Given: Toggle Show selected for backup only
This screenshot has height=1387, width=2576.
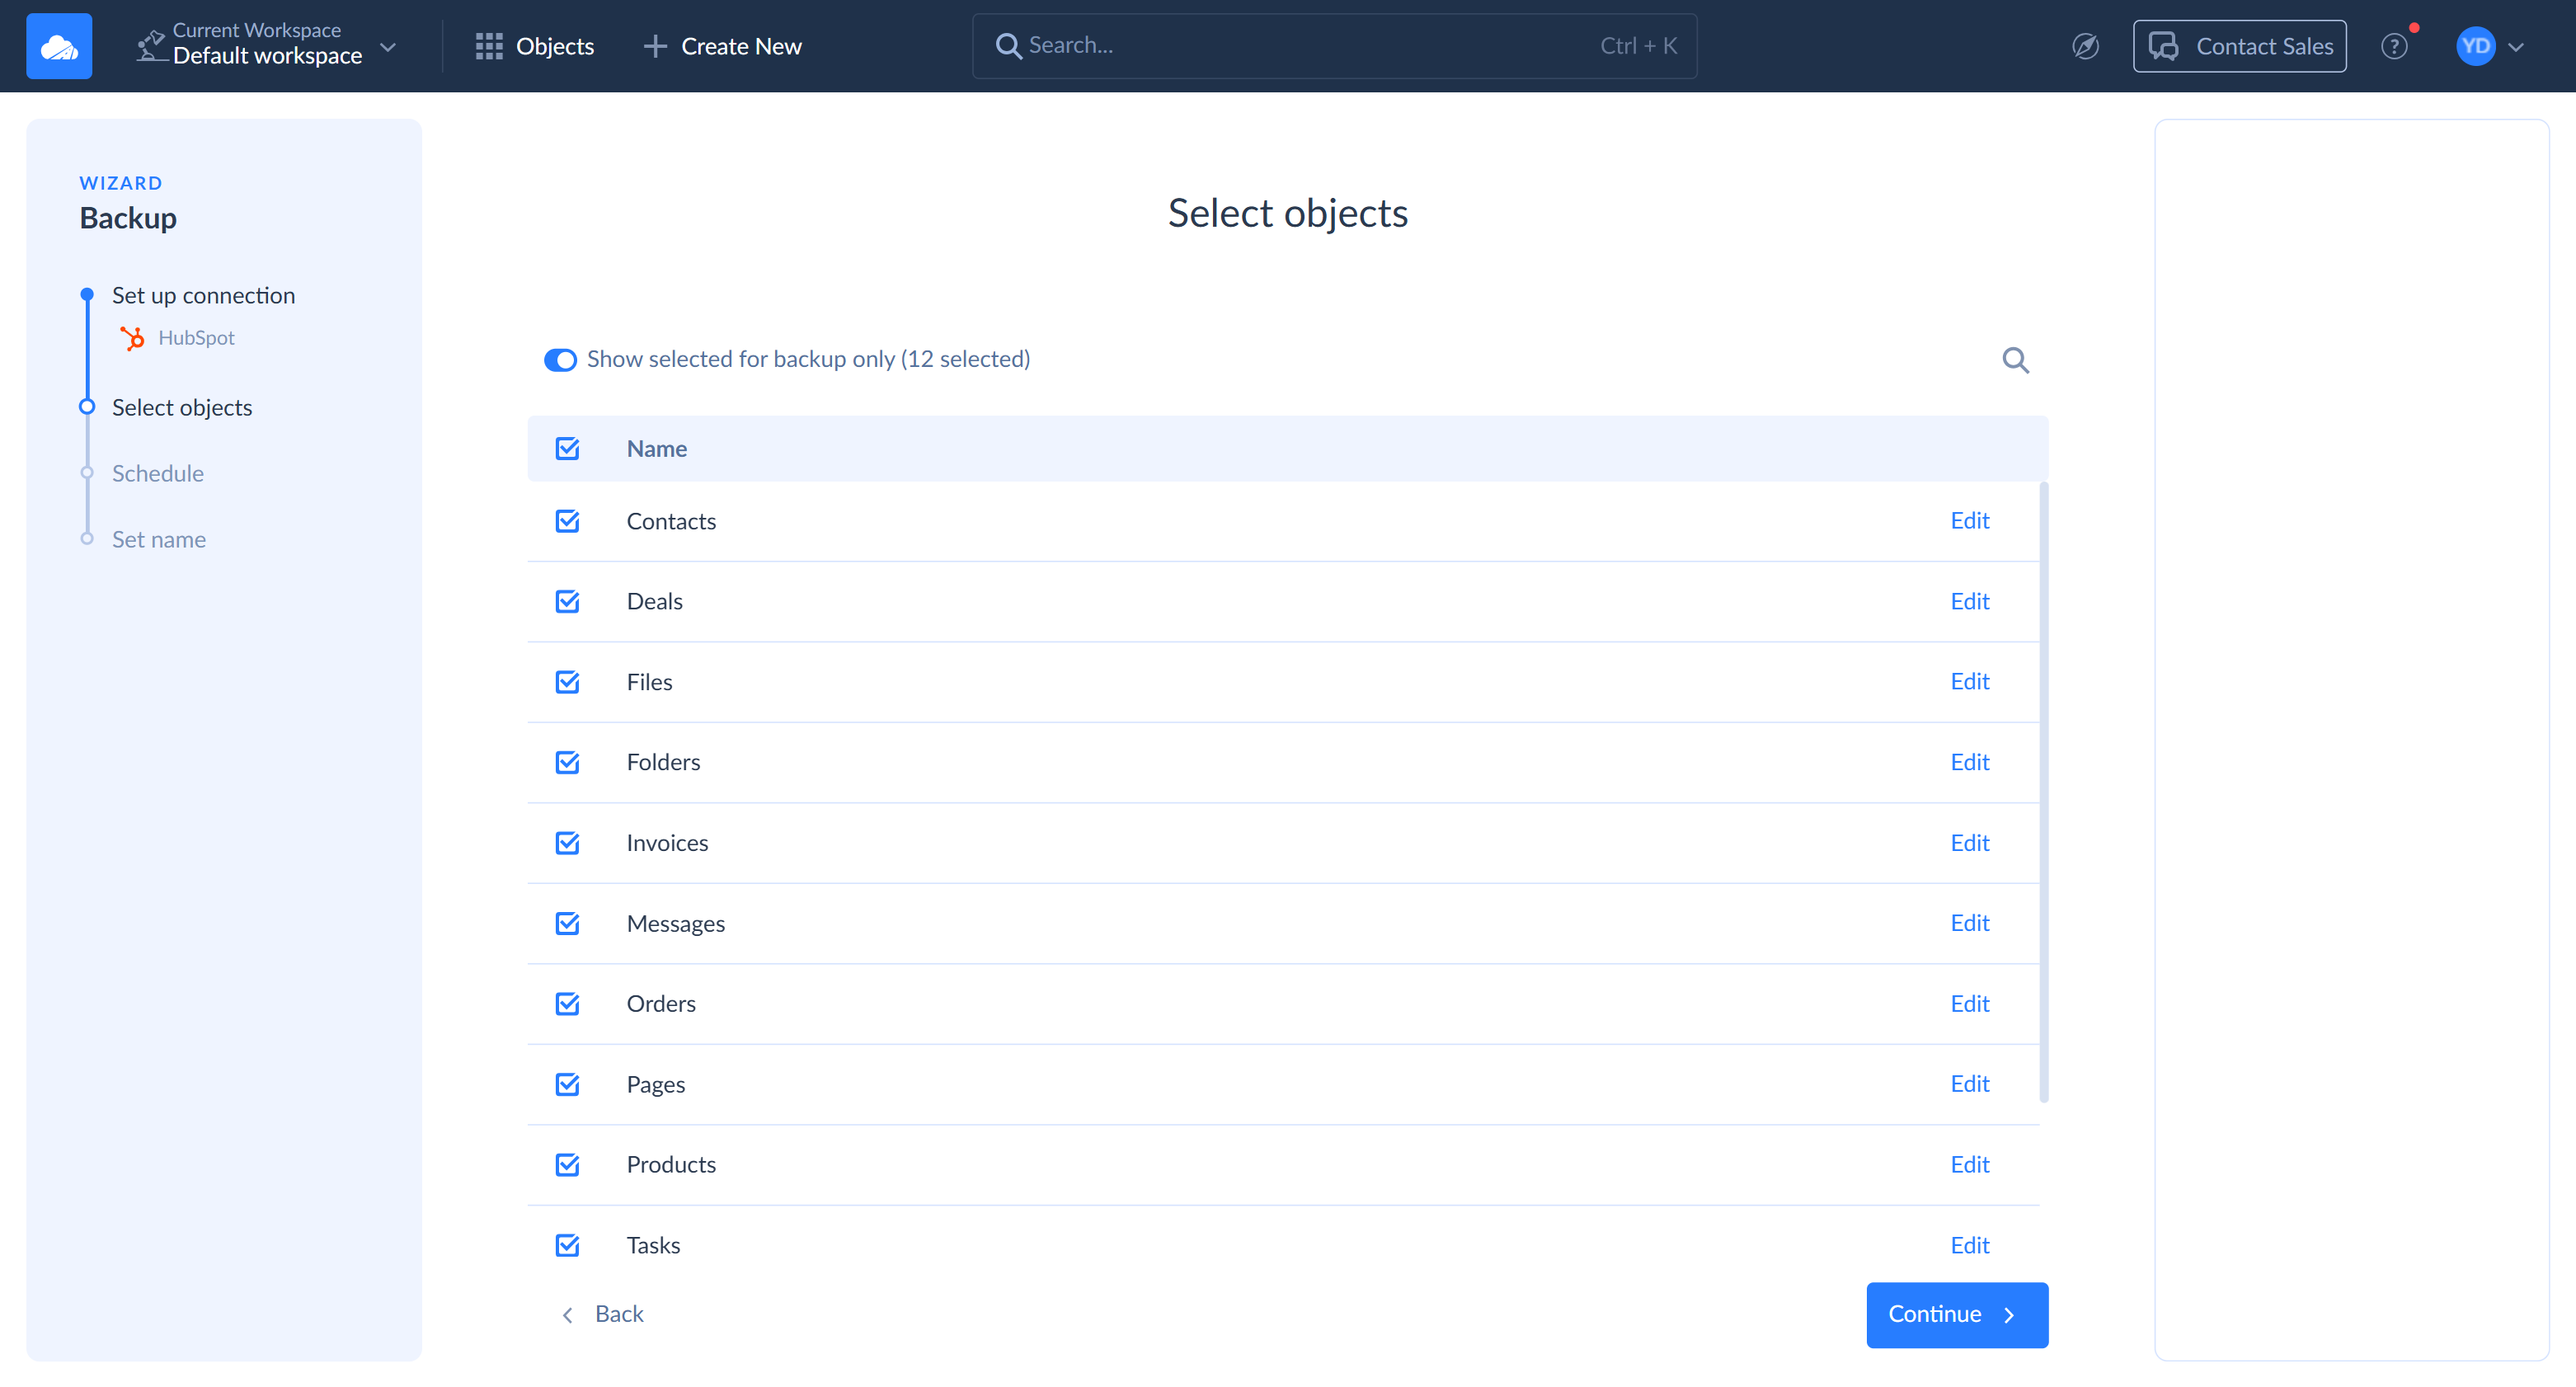Looking at the screenshot, I should (560, 360).
